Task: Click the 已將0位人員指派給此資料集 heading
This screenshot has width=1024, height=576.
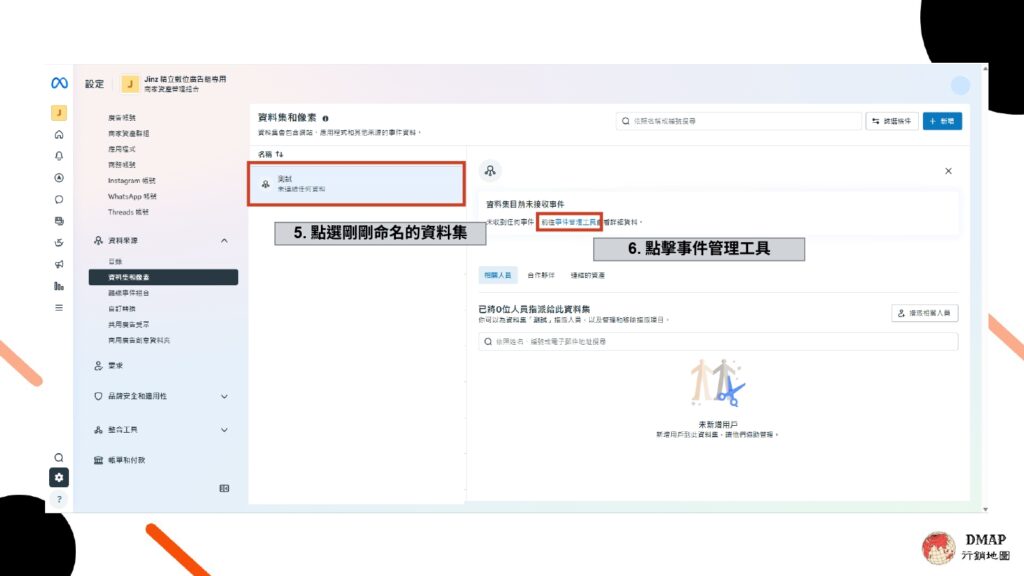Action: [x=534, y=309]
